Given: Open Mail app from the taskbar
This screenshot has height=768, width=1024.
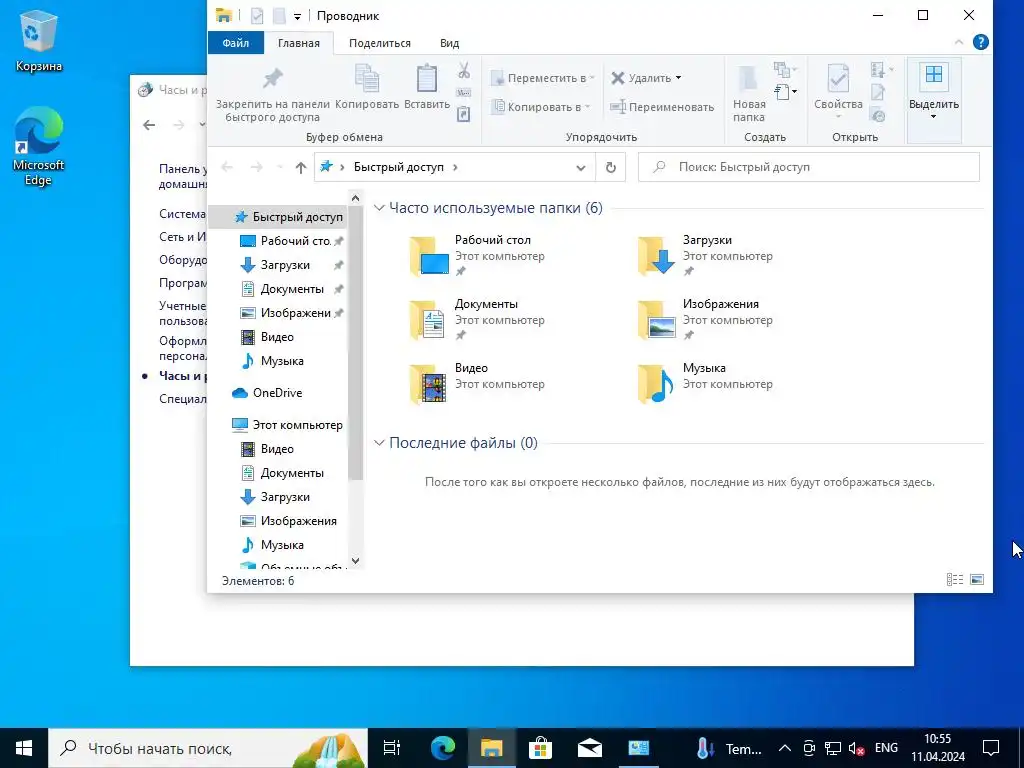Looking at the screenshot, I should (x=590, y=748).
